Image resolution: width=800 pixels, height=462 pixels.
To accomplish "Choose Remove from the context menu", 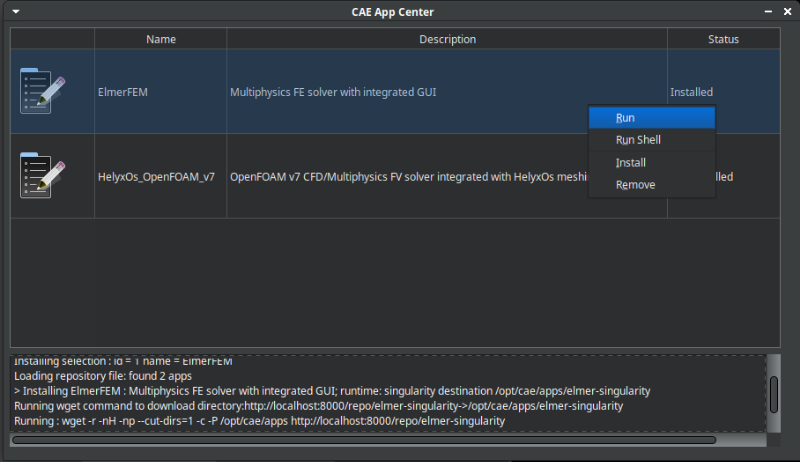I will [x=652, y=185].
